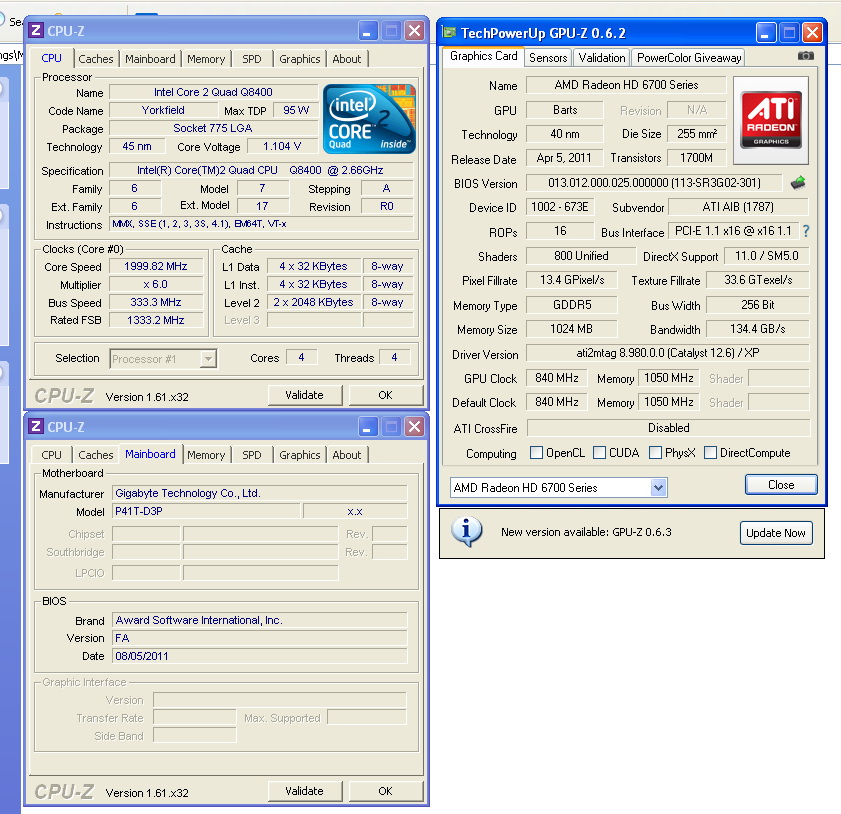Click the Memory Type GDDR5 value

point(572,305)
